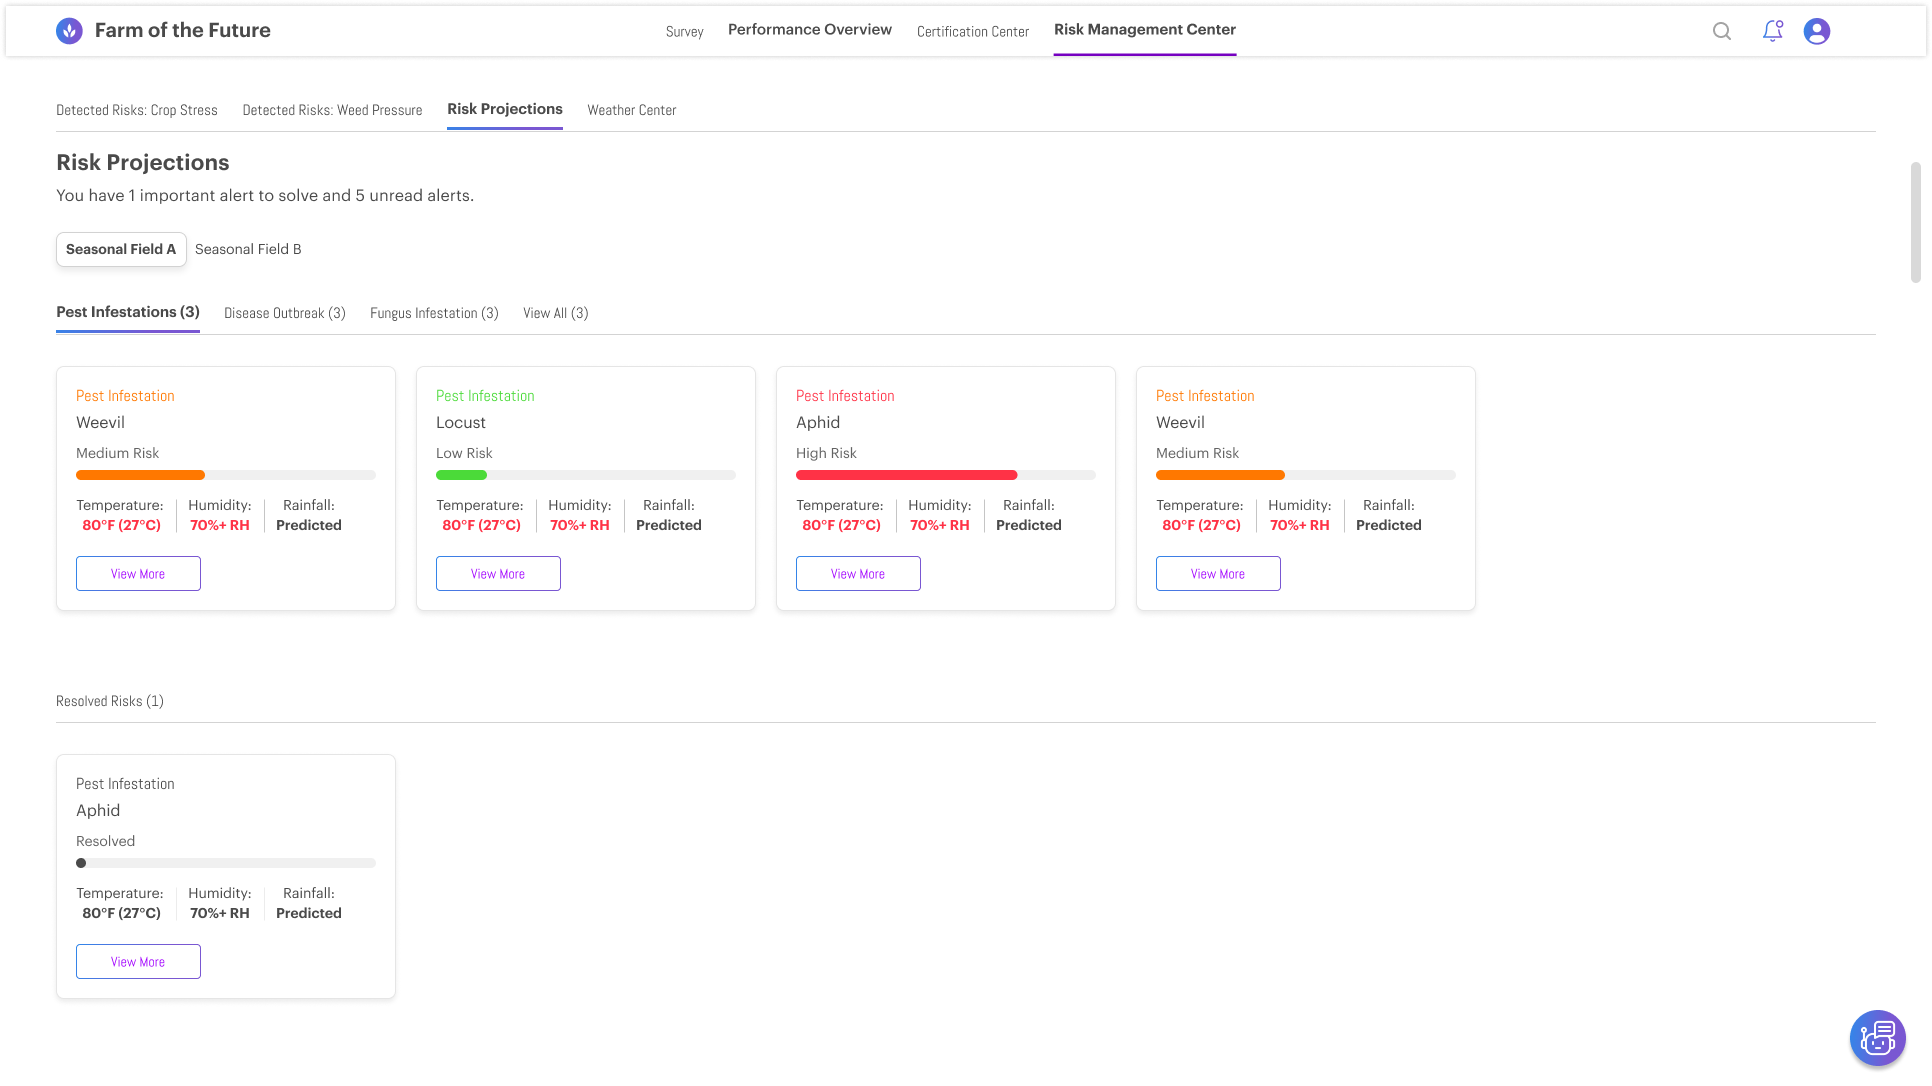Open the user profile avatar icon

tap(1816, 31)
